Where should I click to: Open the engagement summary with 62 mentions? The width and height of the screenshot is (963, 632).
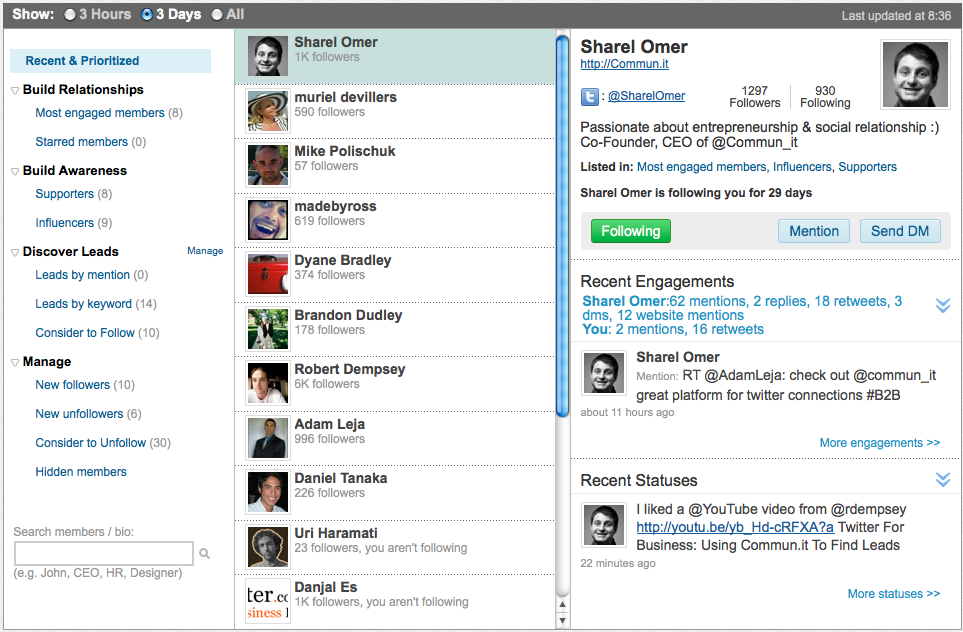point(742,315)
